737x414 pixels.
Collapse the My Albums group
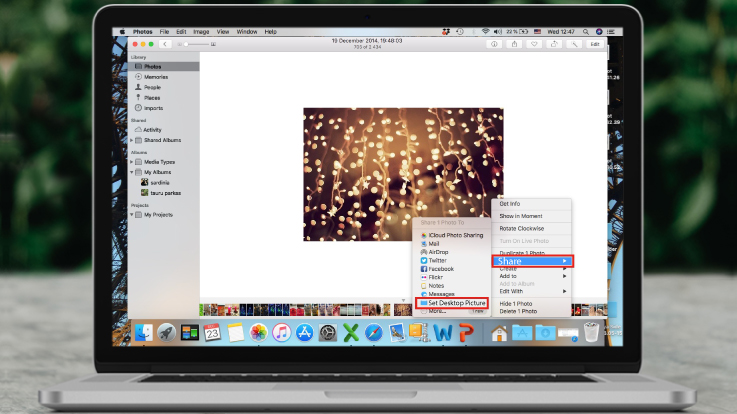click(132, 172)
